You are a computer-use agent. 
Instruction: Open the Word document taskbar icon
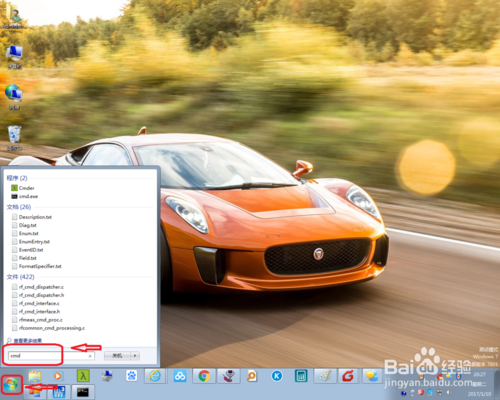pos(59,392)
